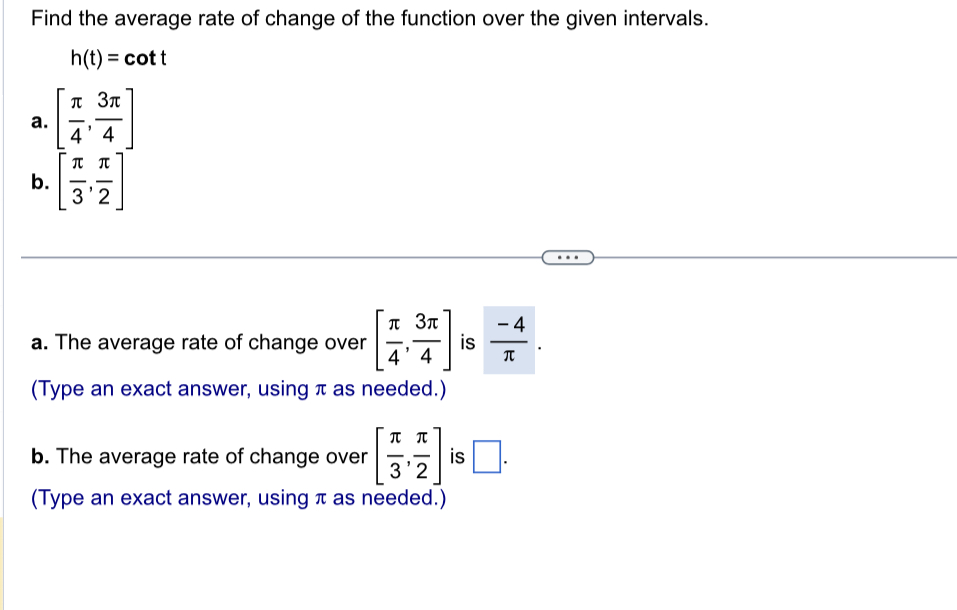The image size is (957, 610).
Task: Click the denominator π of the part a answer
Action: [x=510, y=358]
